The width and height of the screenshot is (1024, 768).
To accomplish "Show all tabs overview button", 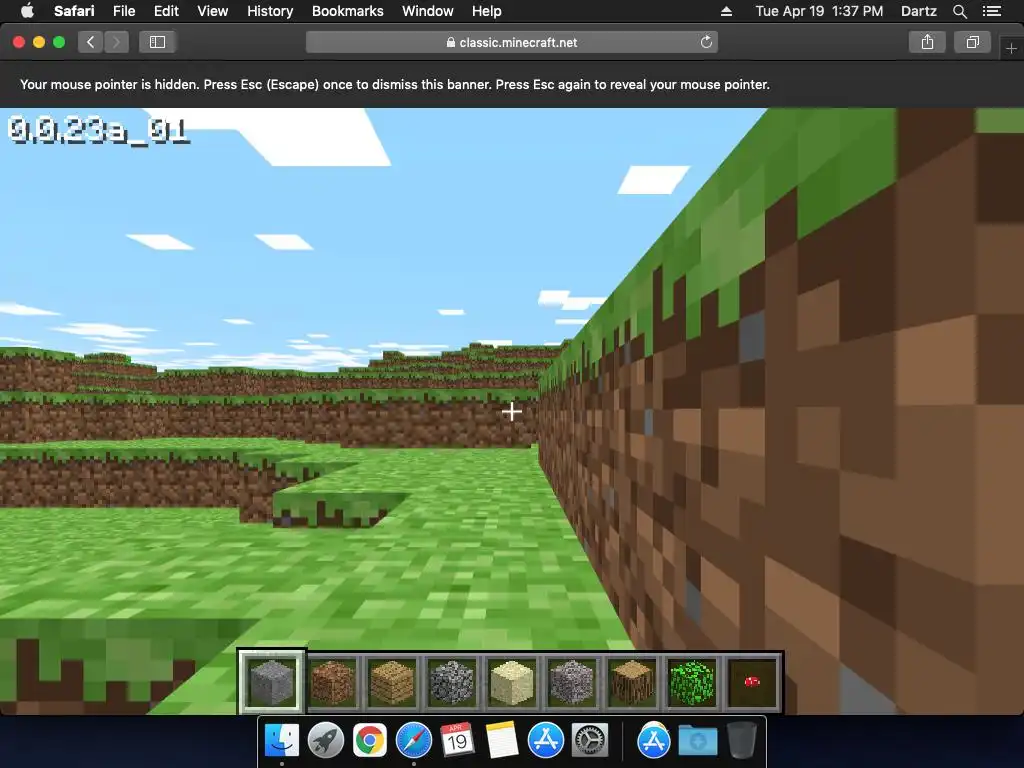I will point(972,42).
